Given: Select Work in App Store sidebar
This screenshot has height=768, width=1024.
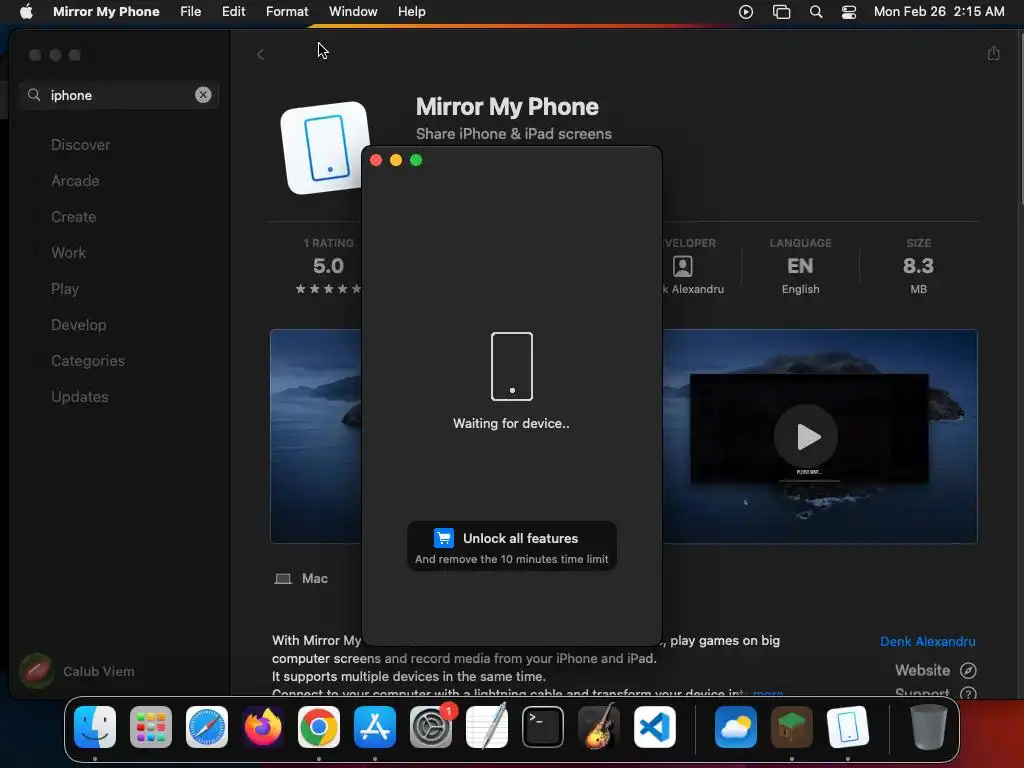Looking at the screenshot, I should [69, 253].
